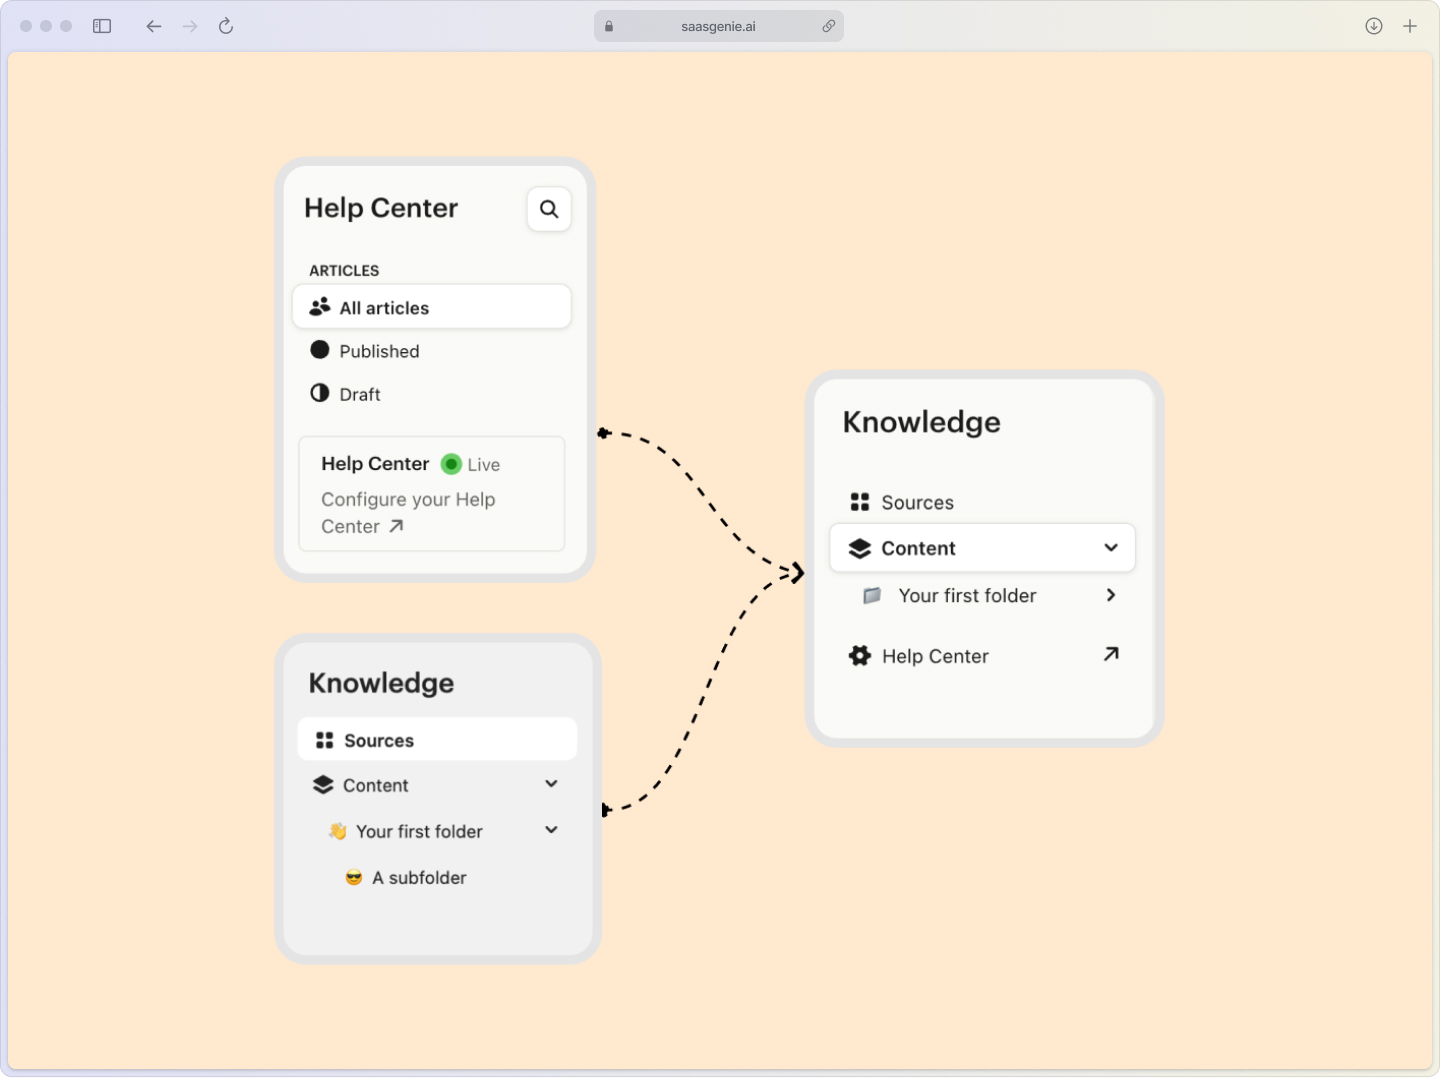The height and width of the screenshot is (1078, 1440).
Task: Click the Help Center gear icon
Action: [860, 655]
